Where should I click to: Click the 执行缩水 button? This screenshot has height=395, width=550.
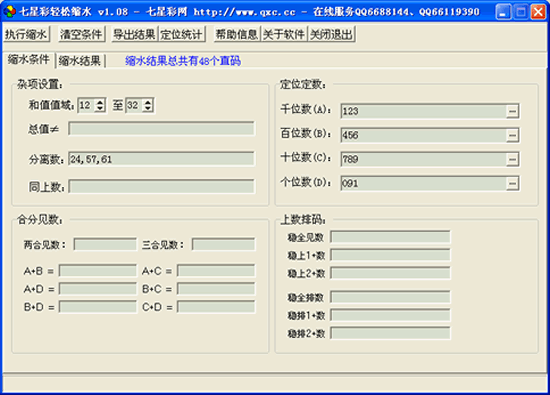[x=26, y=34]
